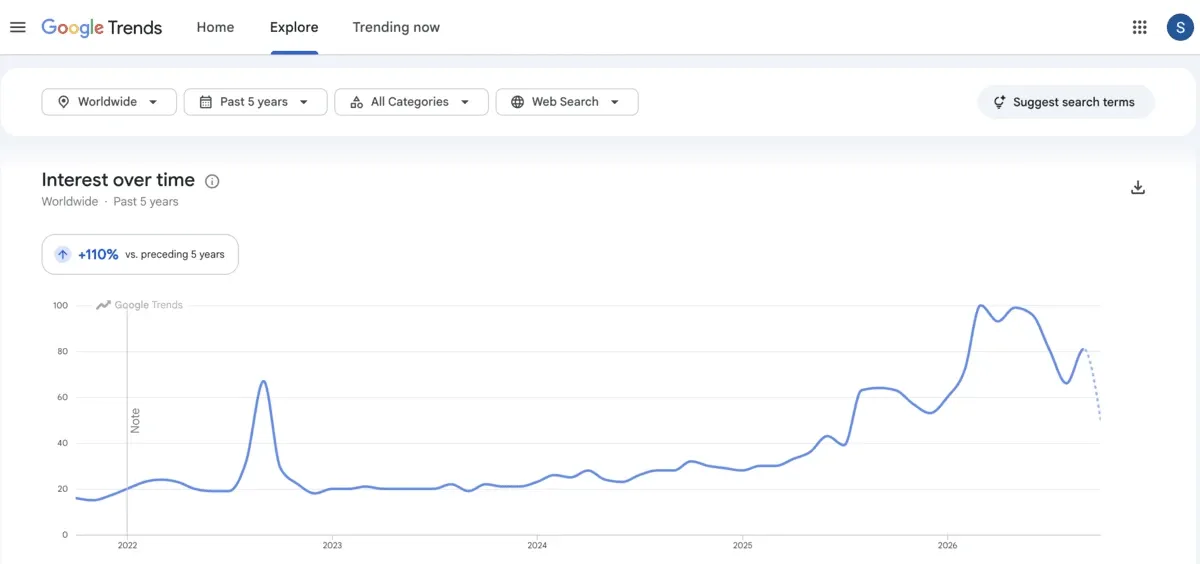Image resolution: width=1200 pixels, height=564 pixels.
Task: Open the hamburger main menu
Action: pos(18,27)
